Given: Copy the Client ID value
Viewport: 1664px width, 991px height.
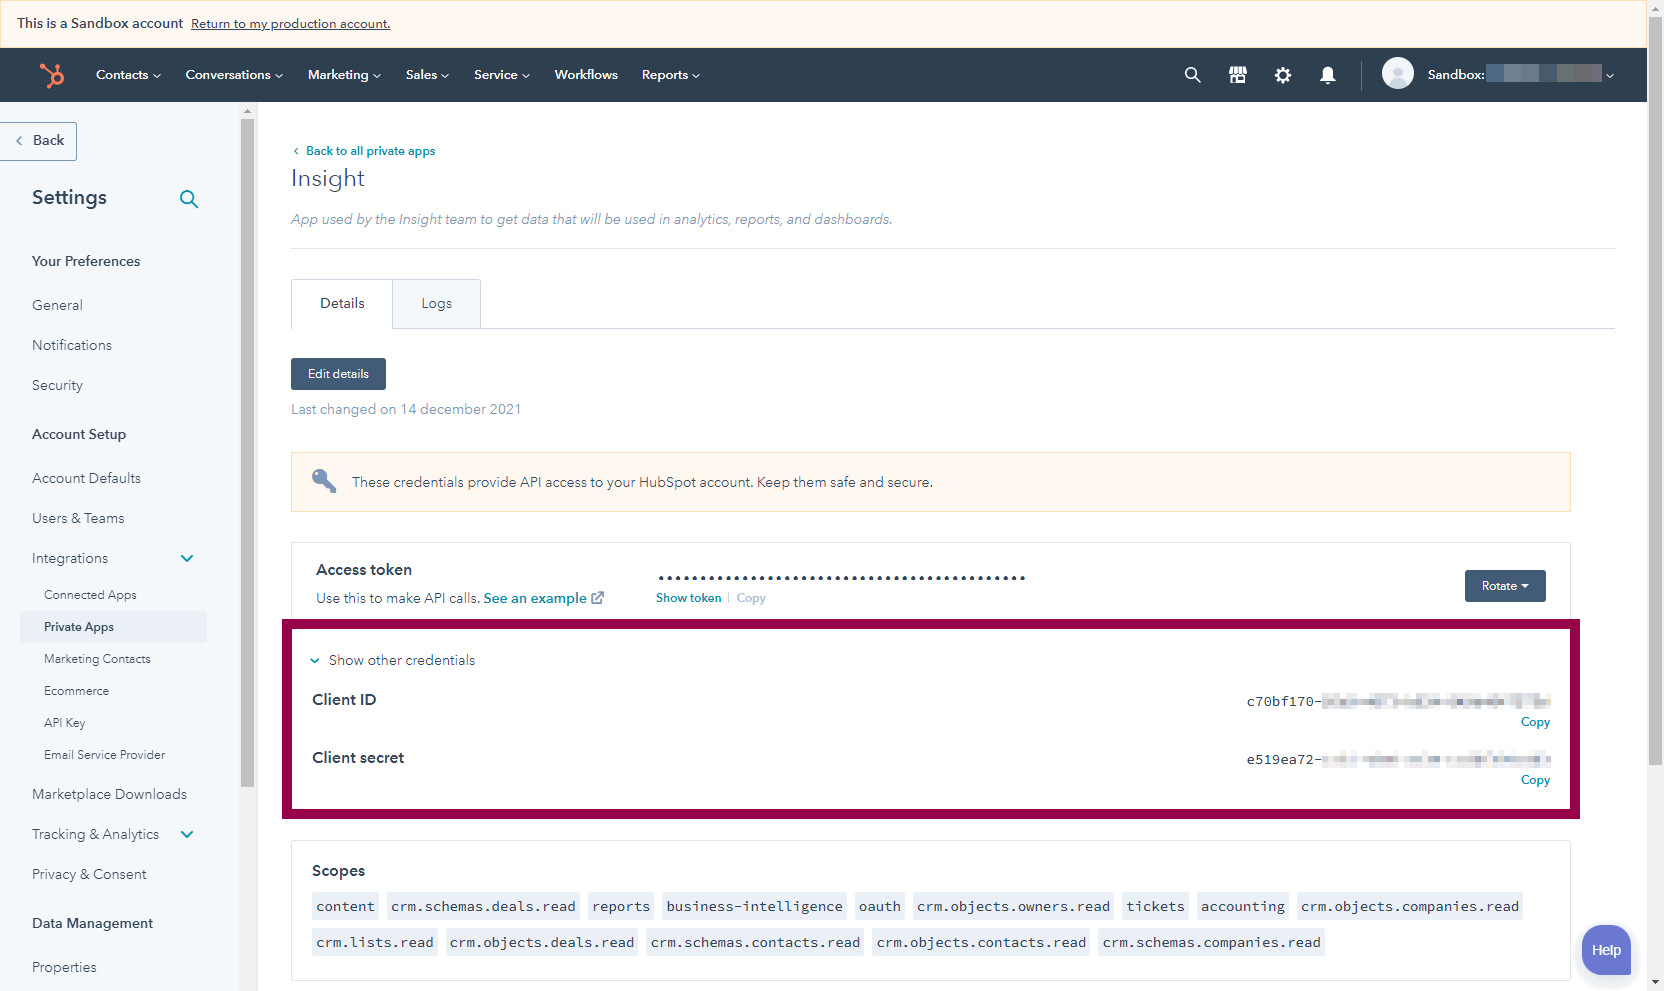Looking at the screenshot, I should point(1535,722).
